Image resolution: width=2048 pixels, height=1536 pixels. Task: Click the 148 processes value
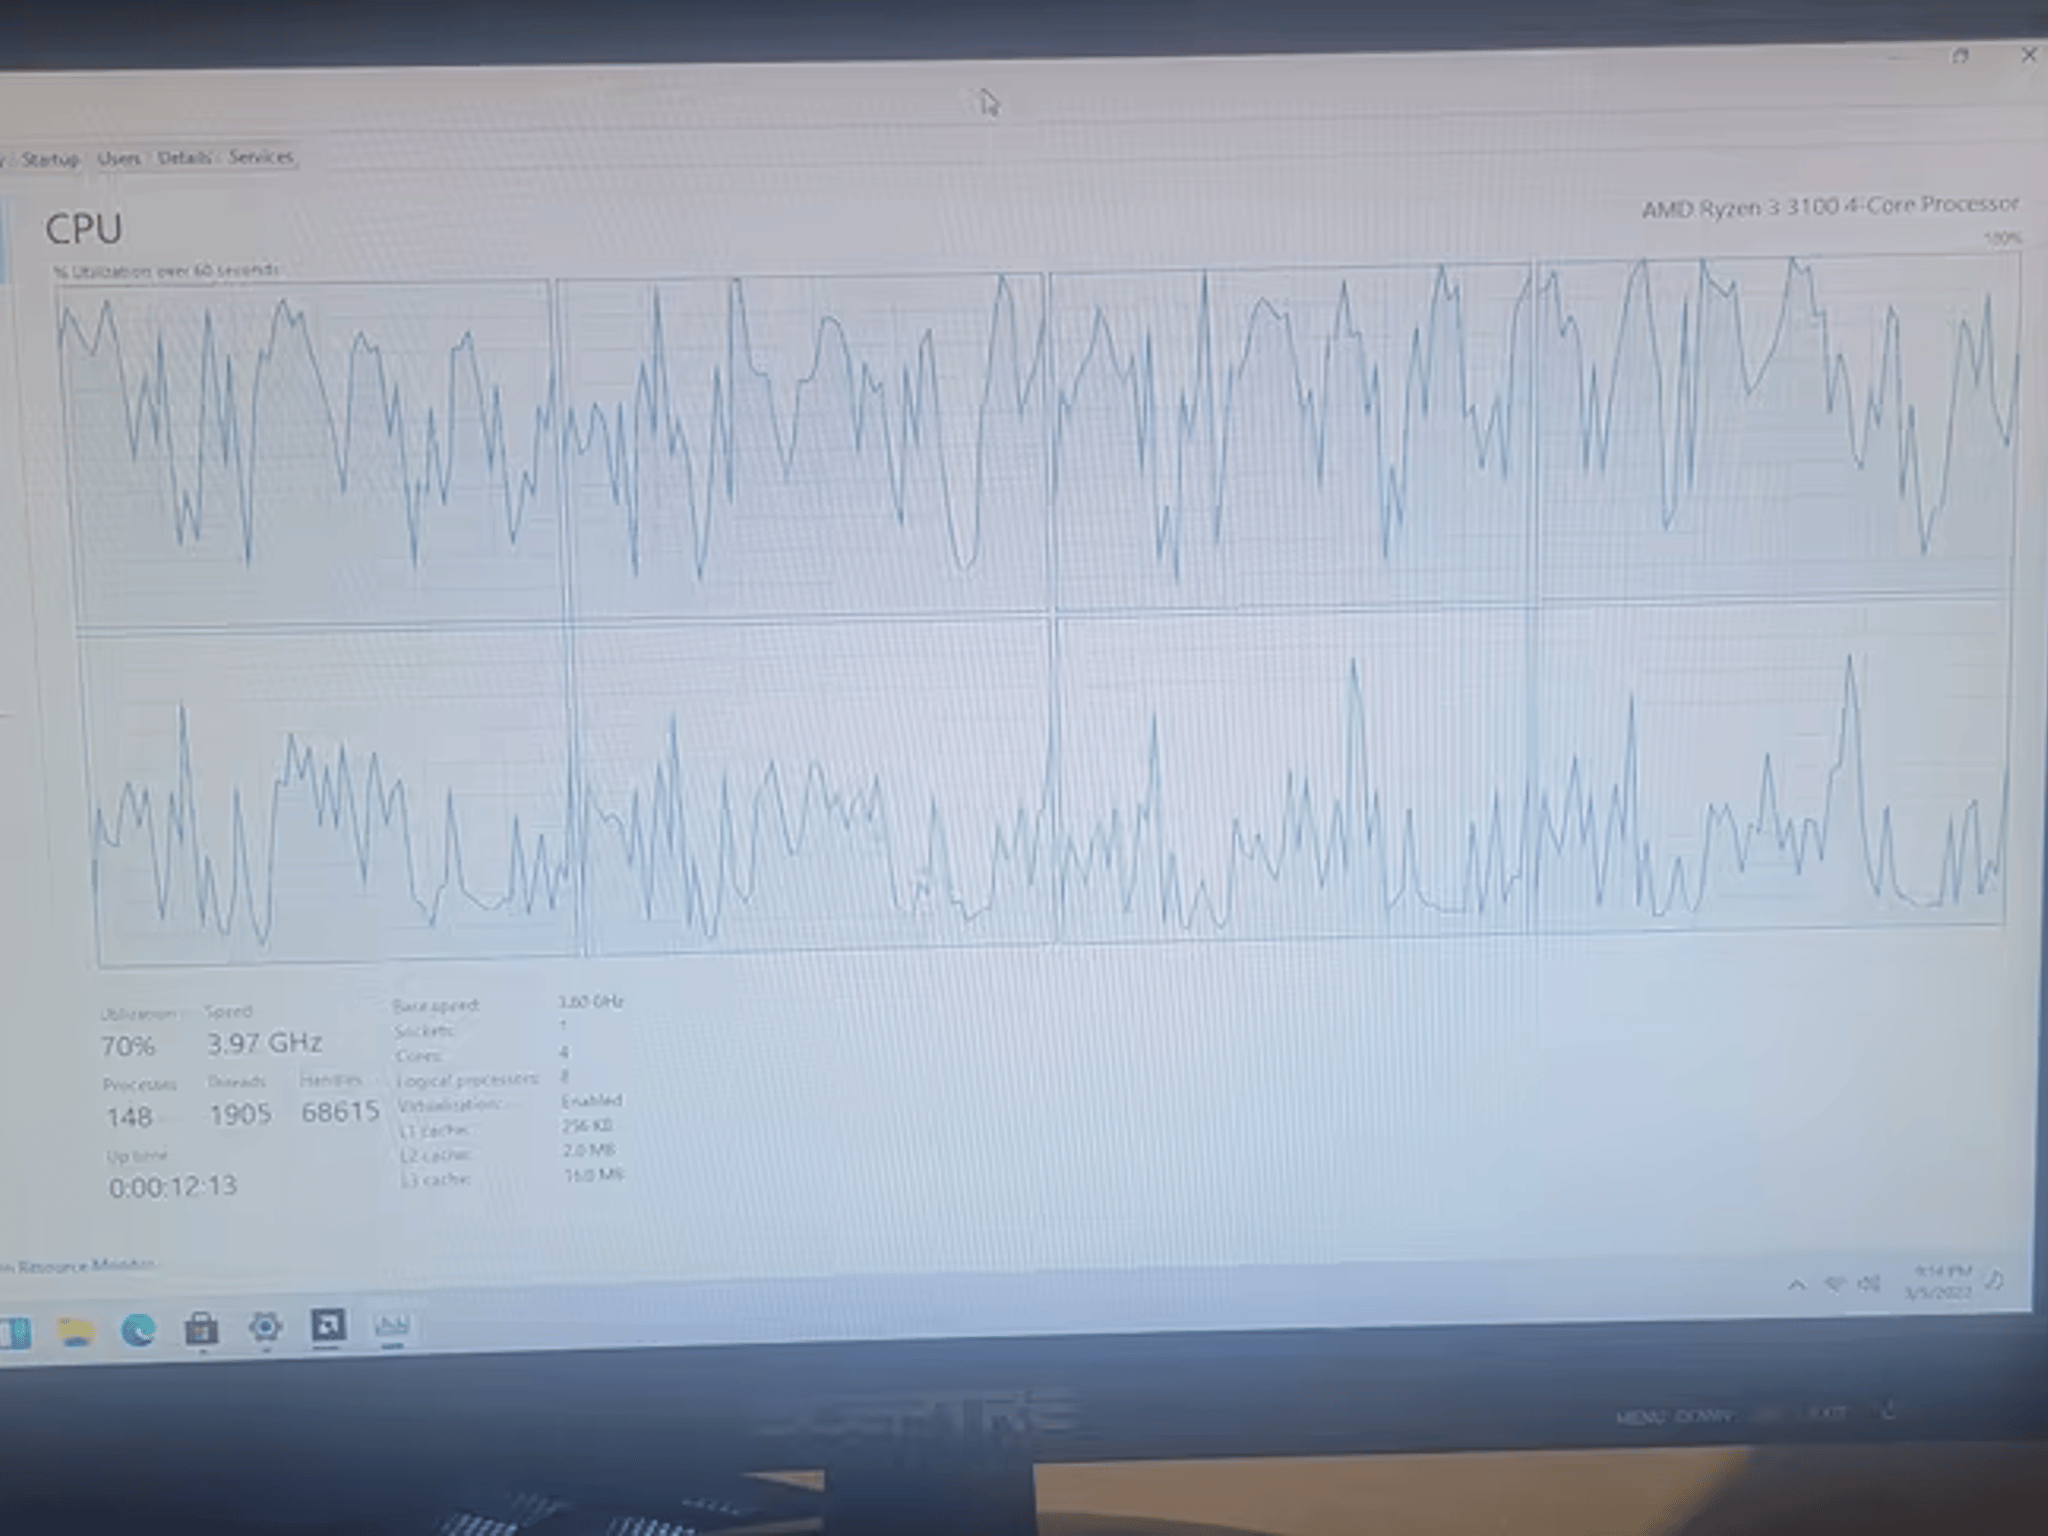coord(129,1117)
